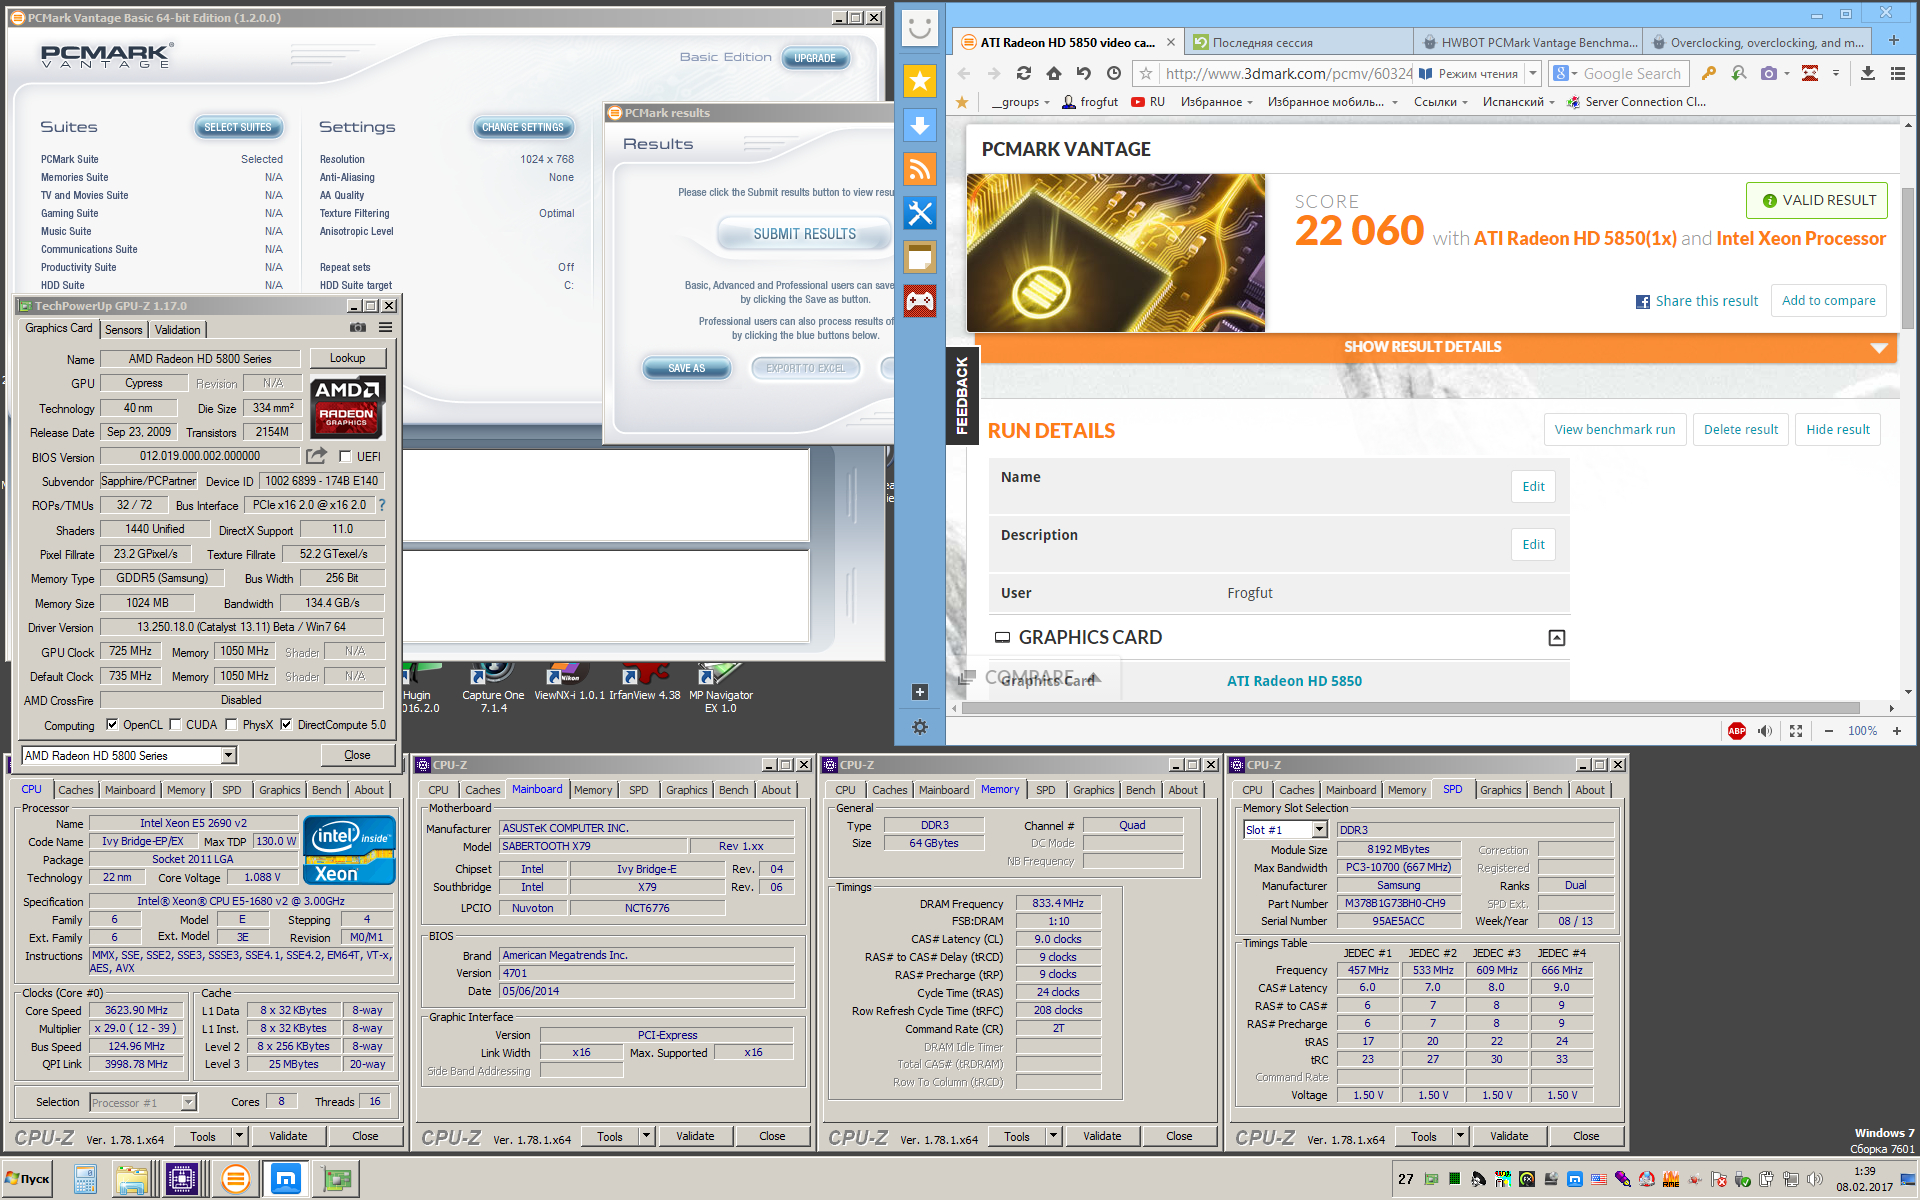The width and height of the screenshot is (1920, 1200).
Task: Open Caches tab in first CPU-Z window
Action: coord(76,790)
